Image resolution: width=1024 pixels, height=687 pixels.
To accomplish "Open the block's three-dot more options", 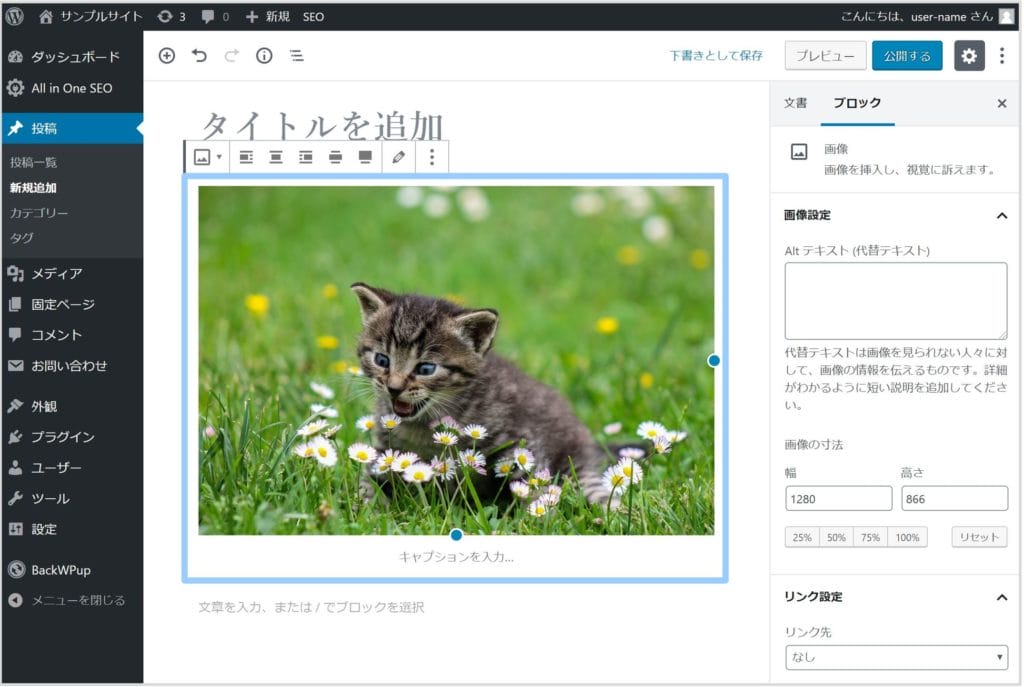I will coord(432,157).
